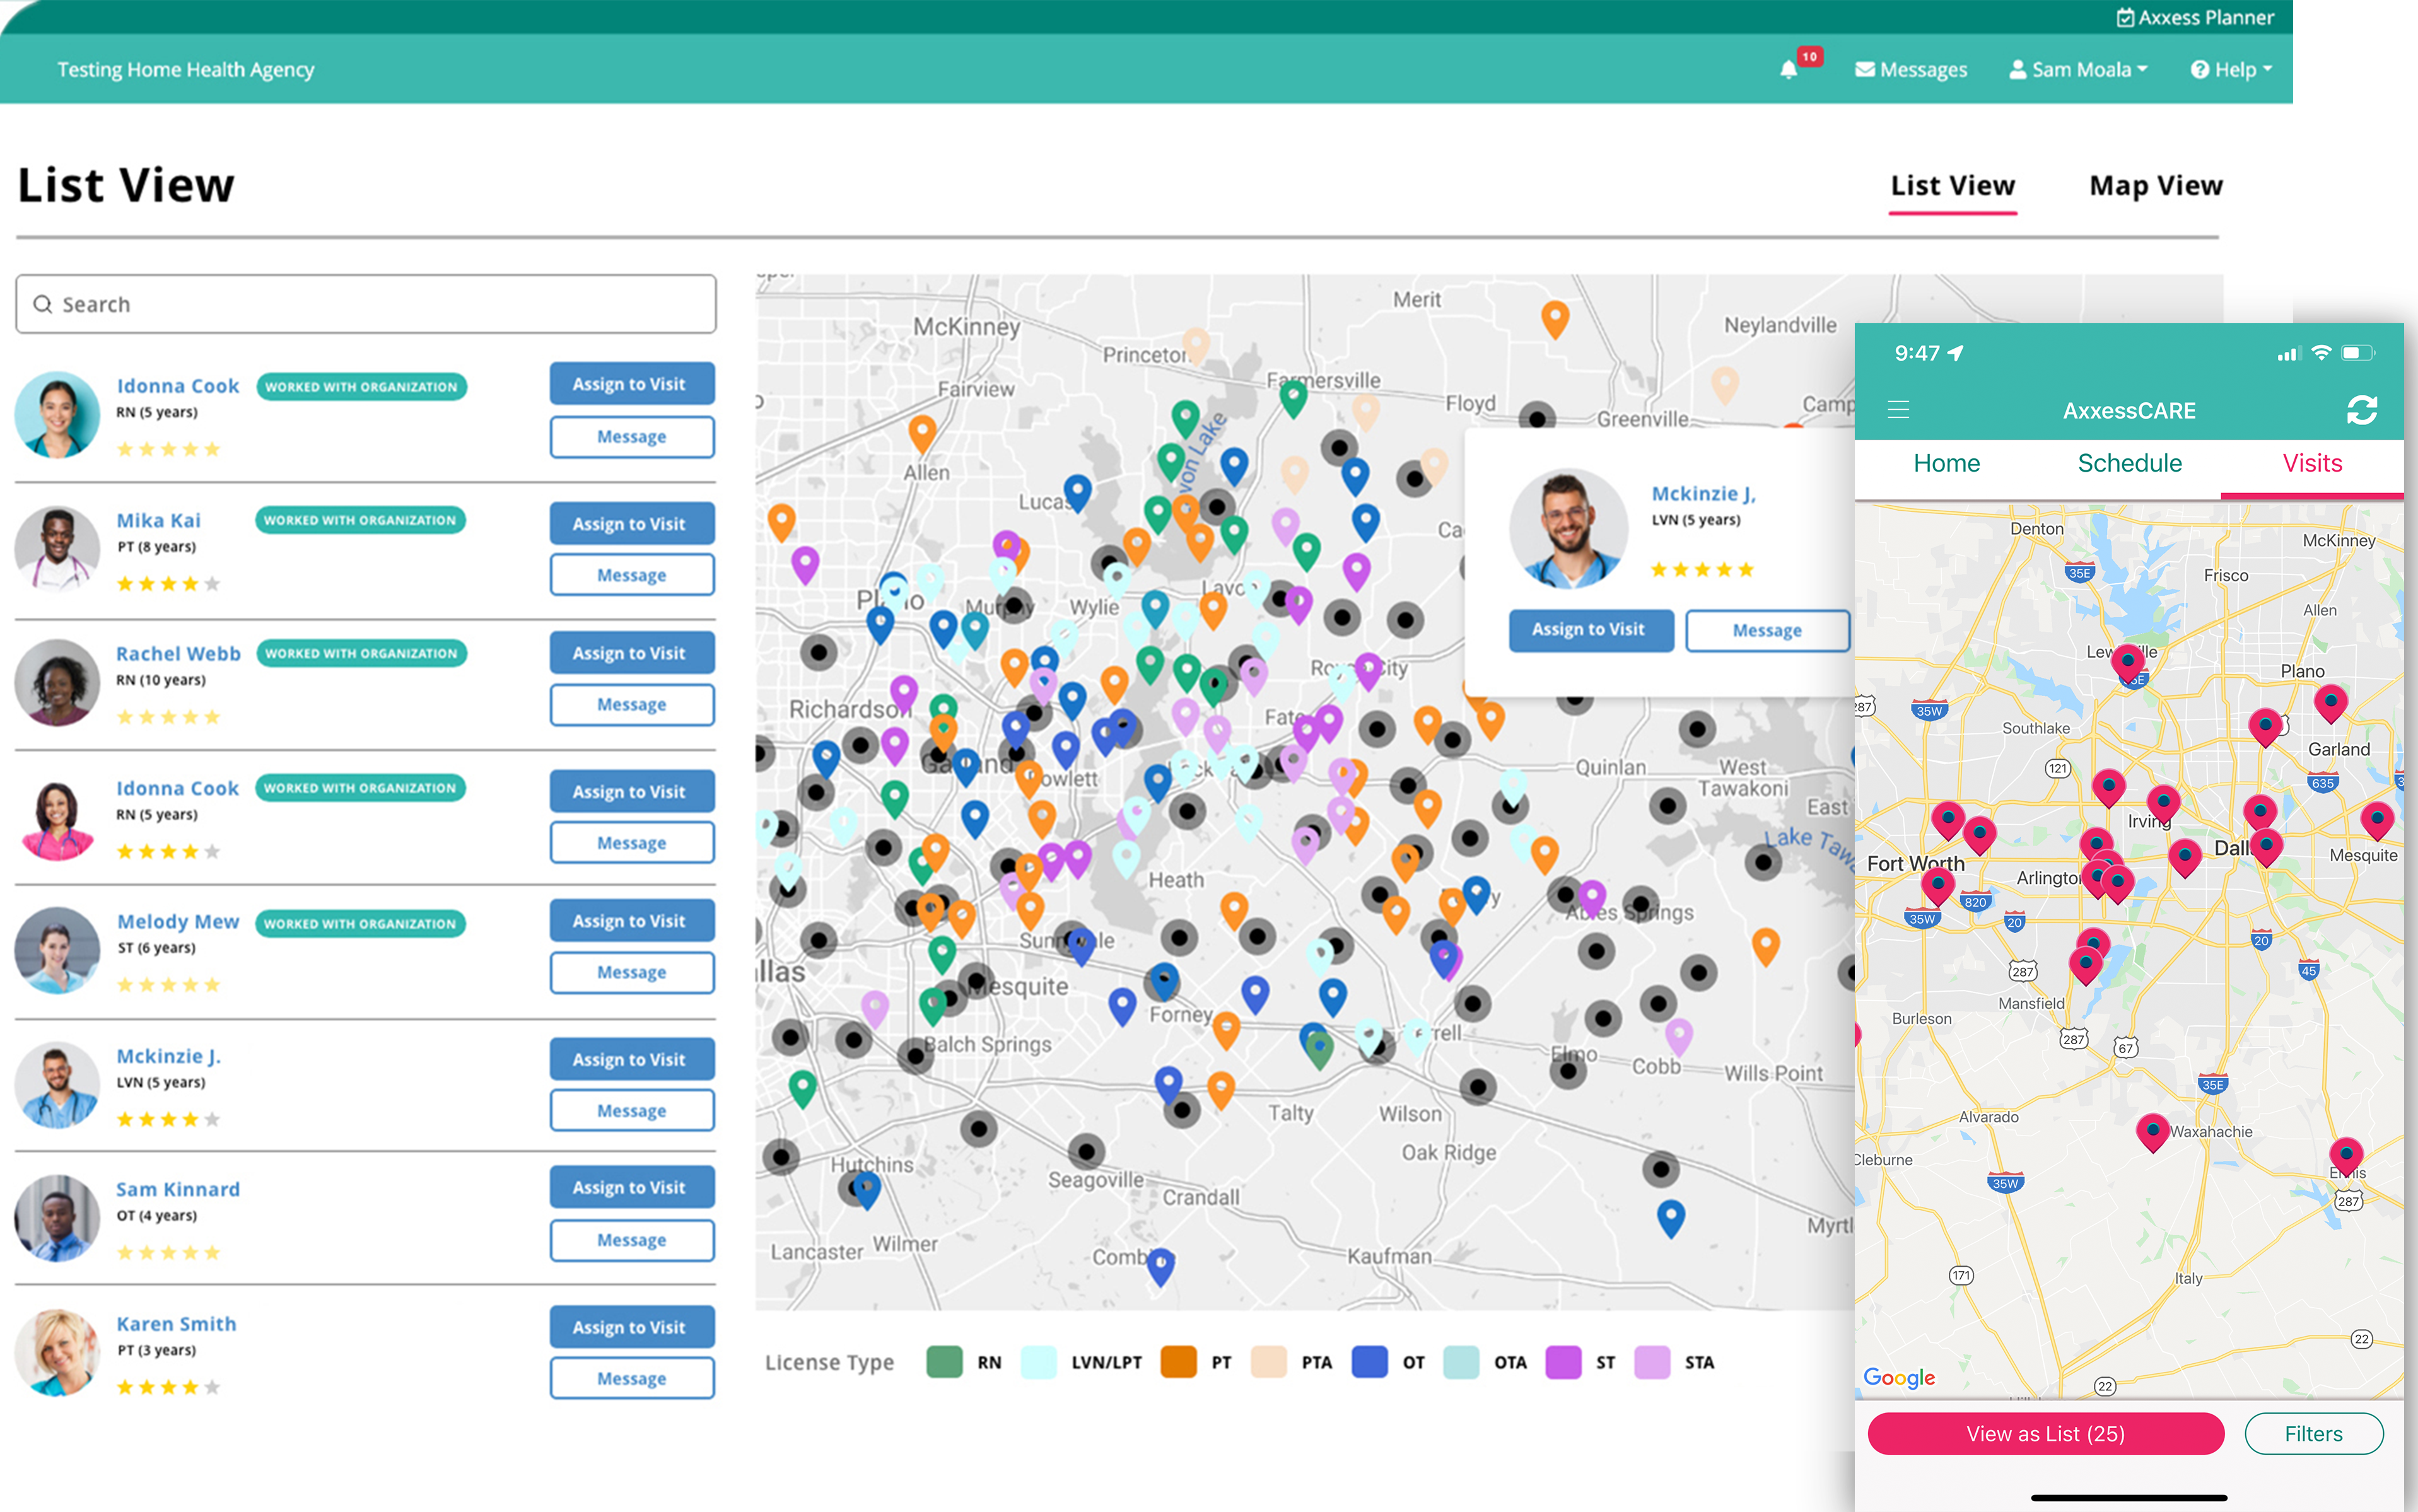Click the PTA peach legend swatch
Image resolution: width=2418 pixels, height=1512 pixels.
tap(1268, 1362)
